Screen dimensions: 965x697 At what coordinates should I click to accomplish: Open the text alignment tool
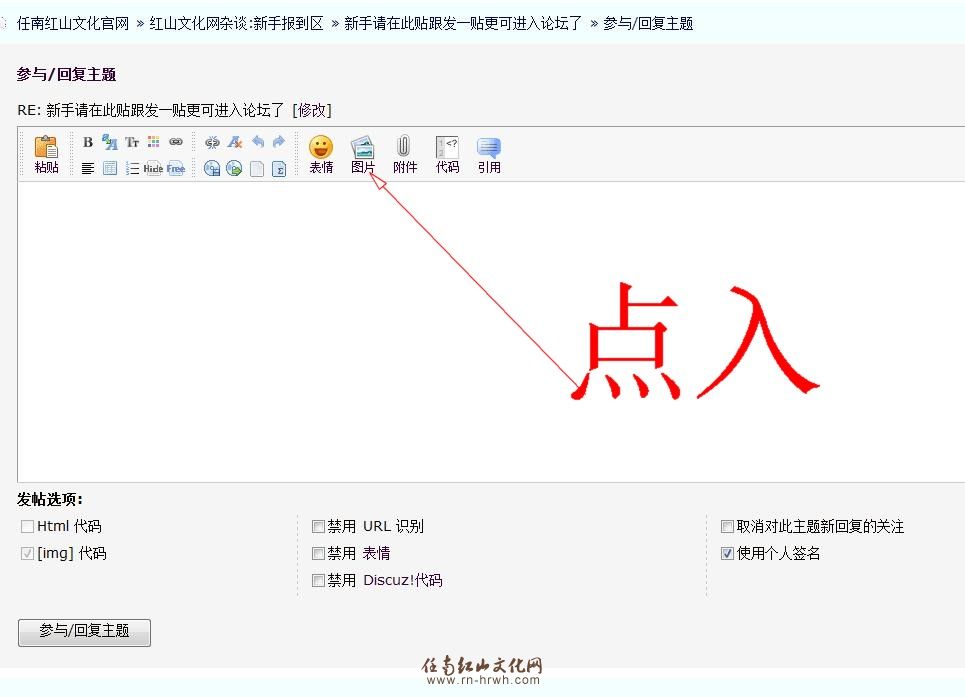point(88,169)
